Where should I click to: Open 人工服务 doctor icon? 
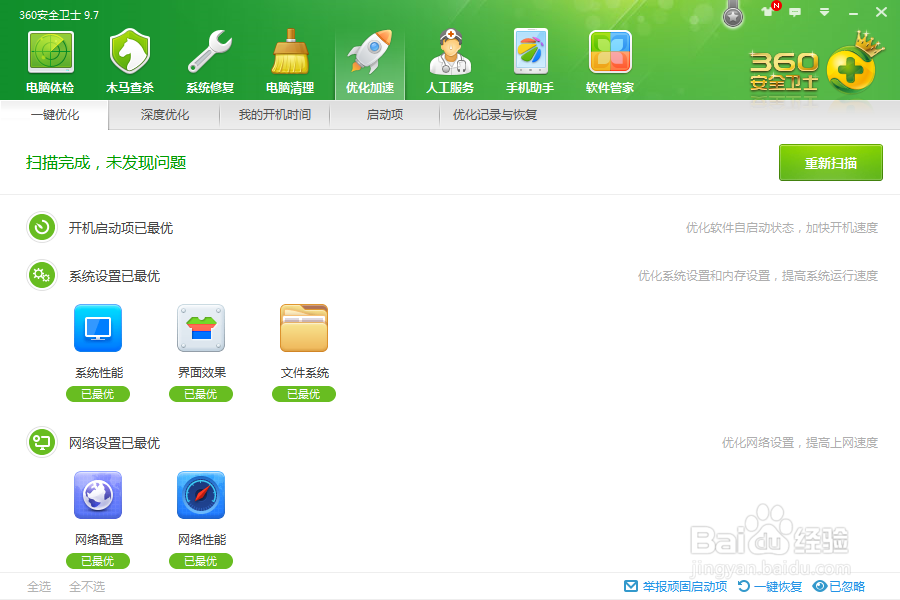click(x=451, y=52)
